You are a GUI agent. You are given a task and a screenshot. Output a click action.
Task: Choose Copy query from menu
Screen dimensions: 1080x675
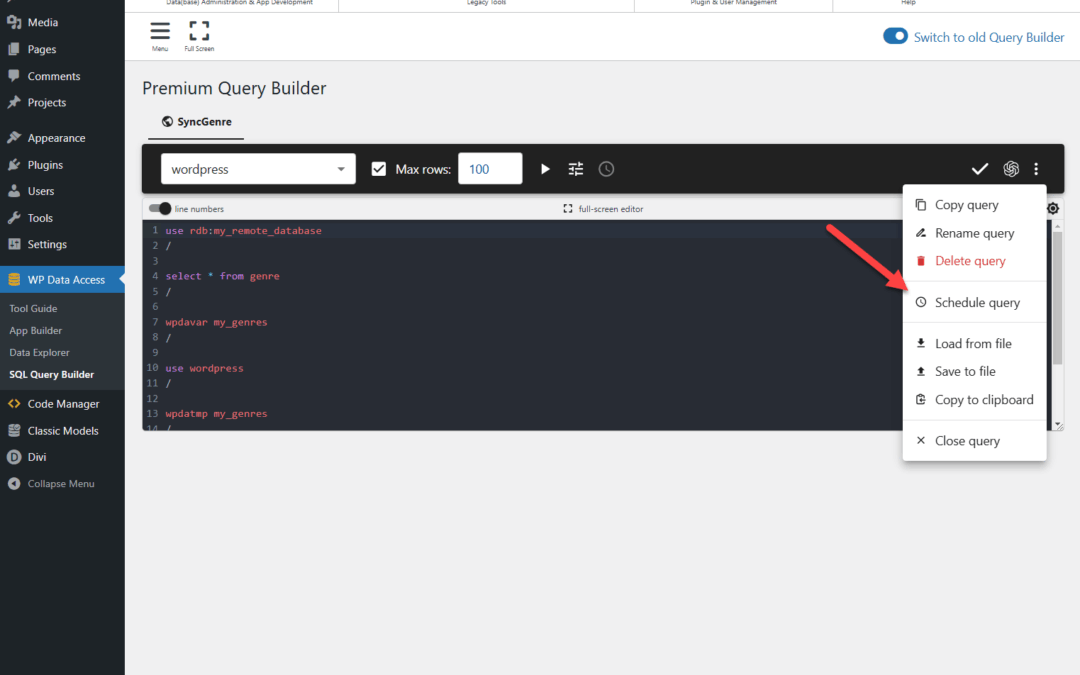click(975, 205)
